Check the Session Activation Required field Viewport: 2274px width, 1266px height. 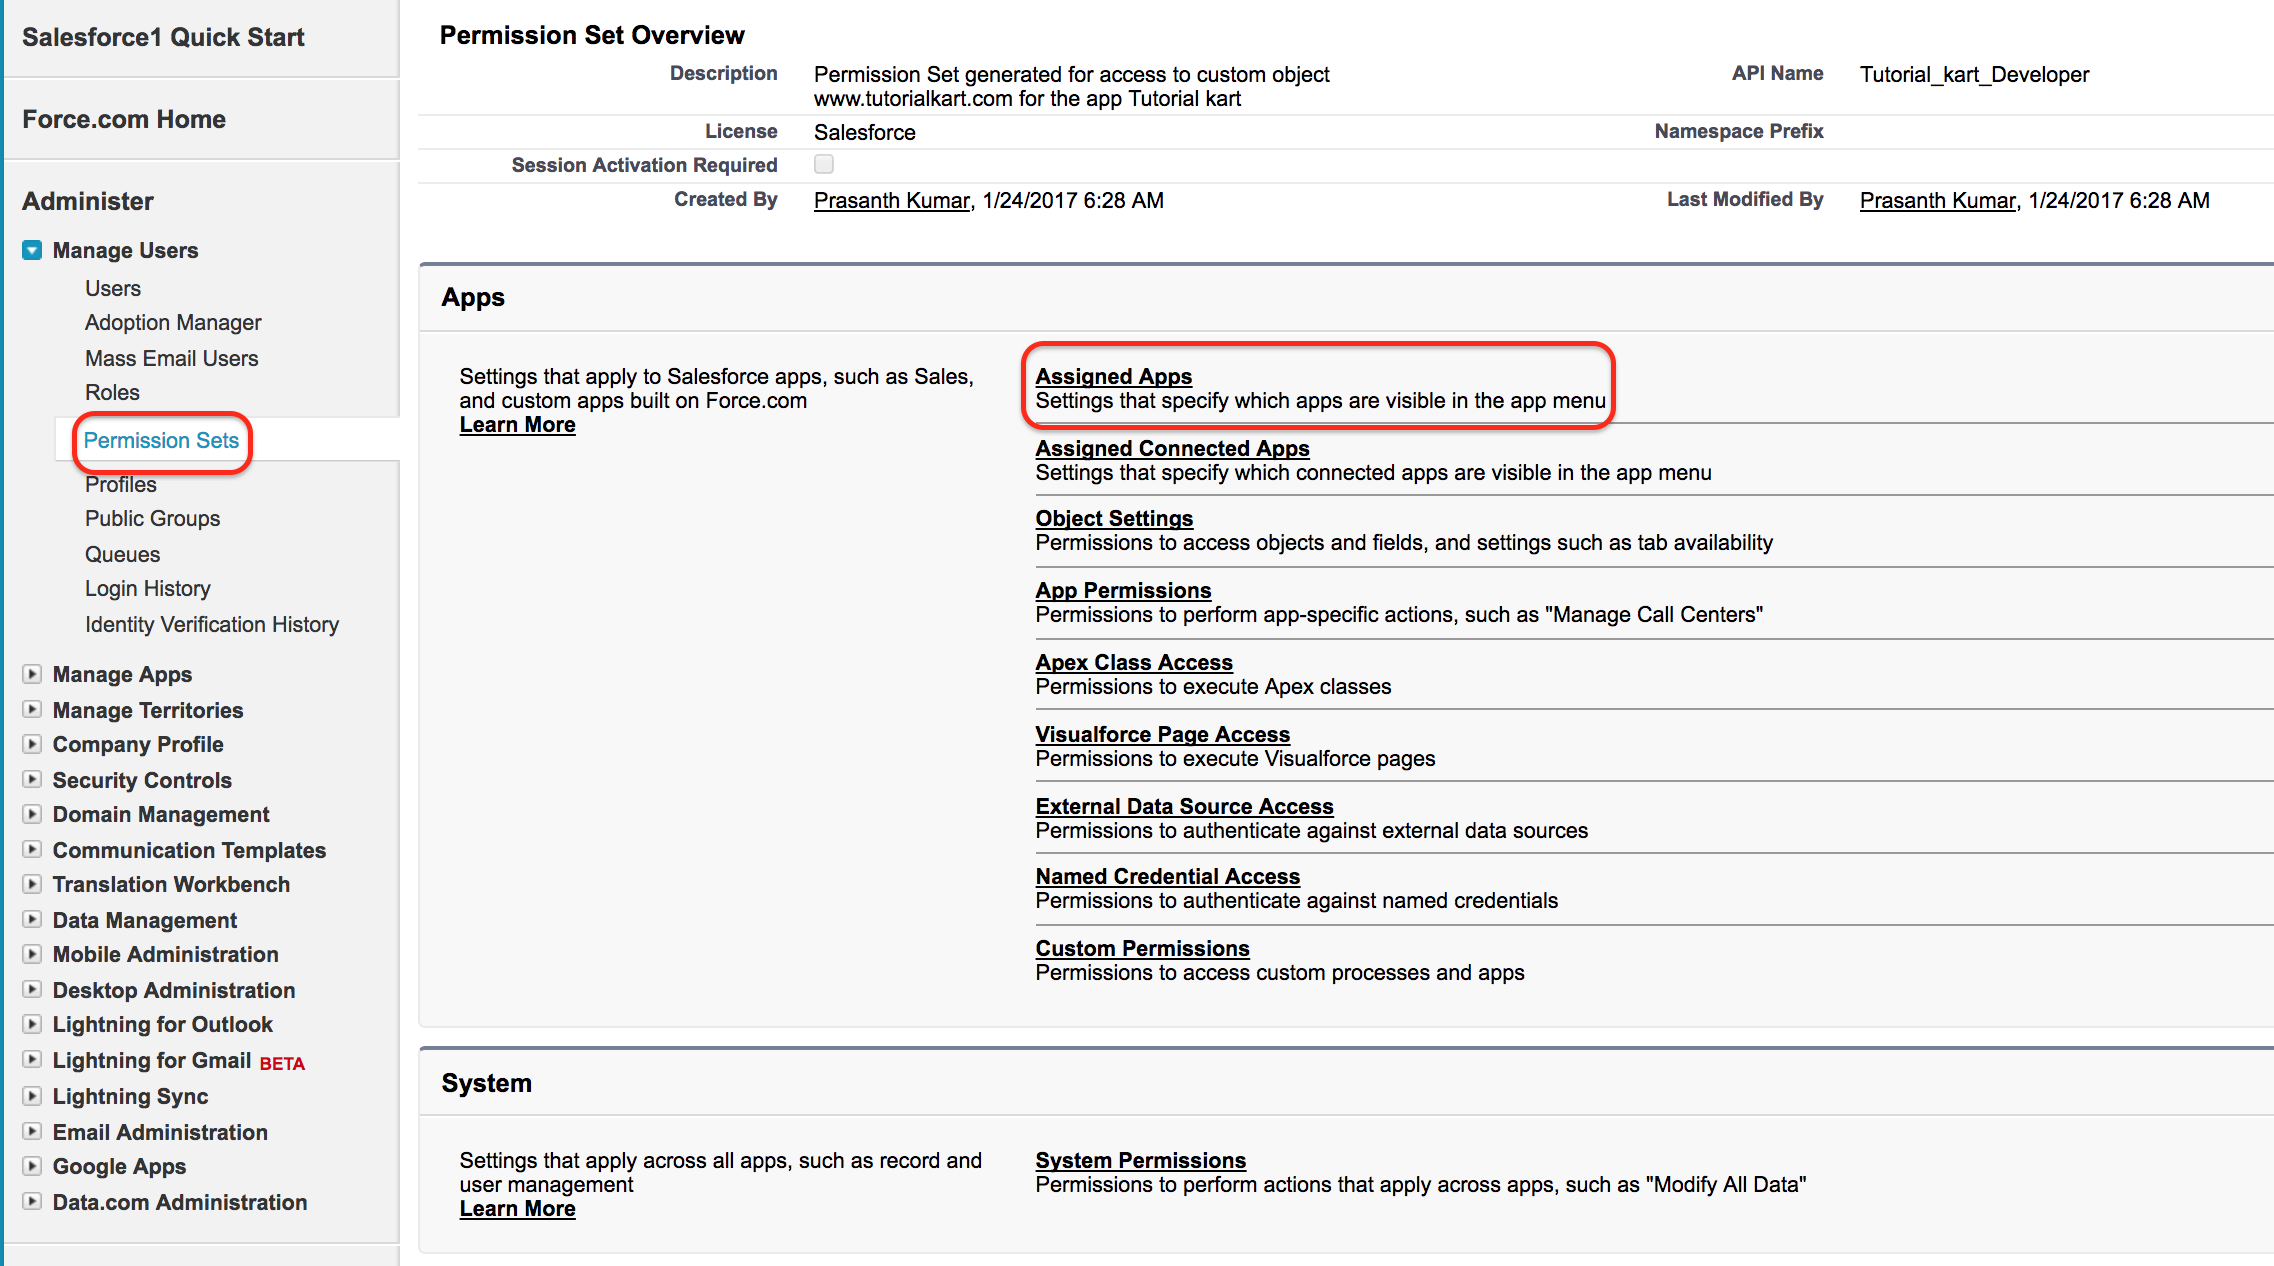tap(821, 165)
